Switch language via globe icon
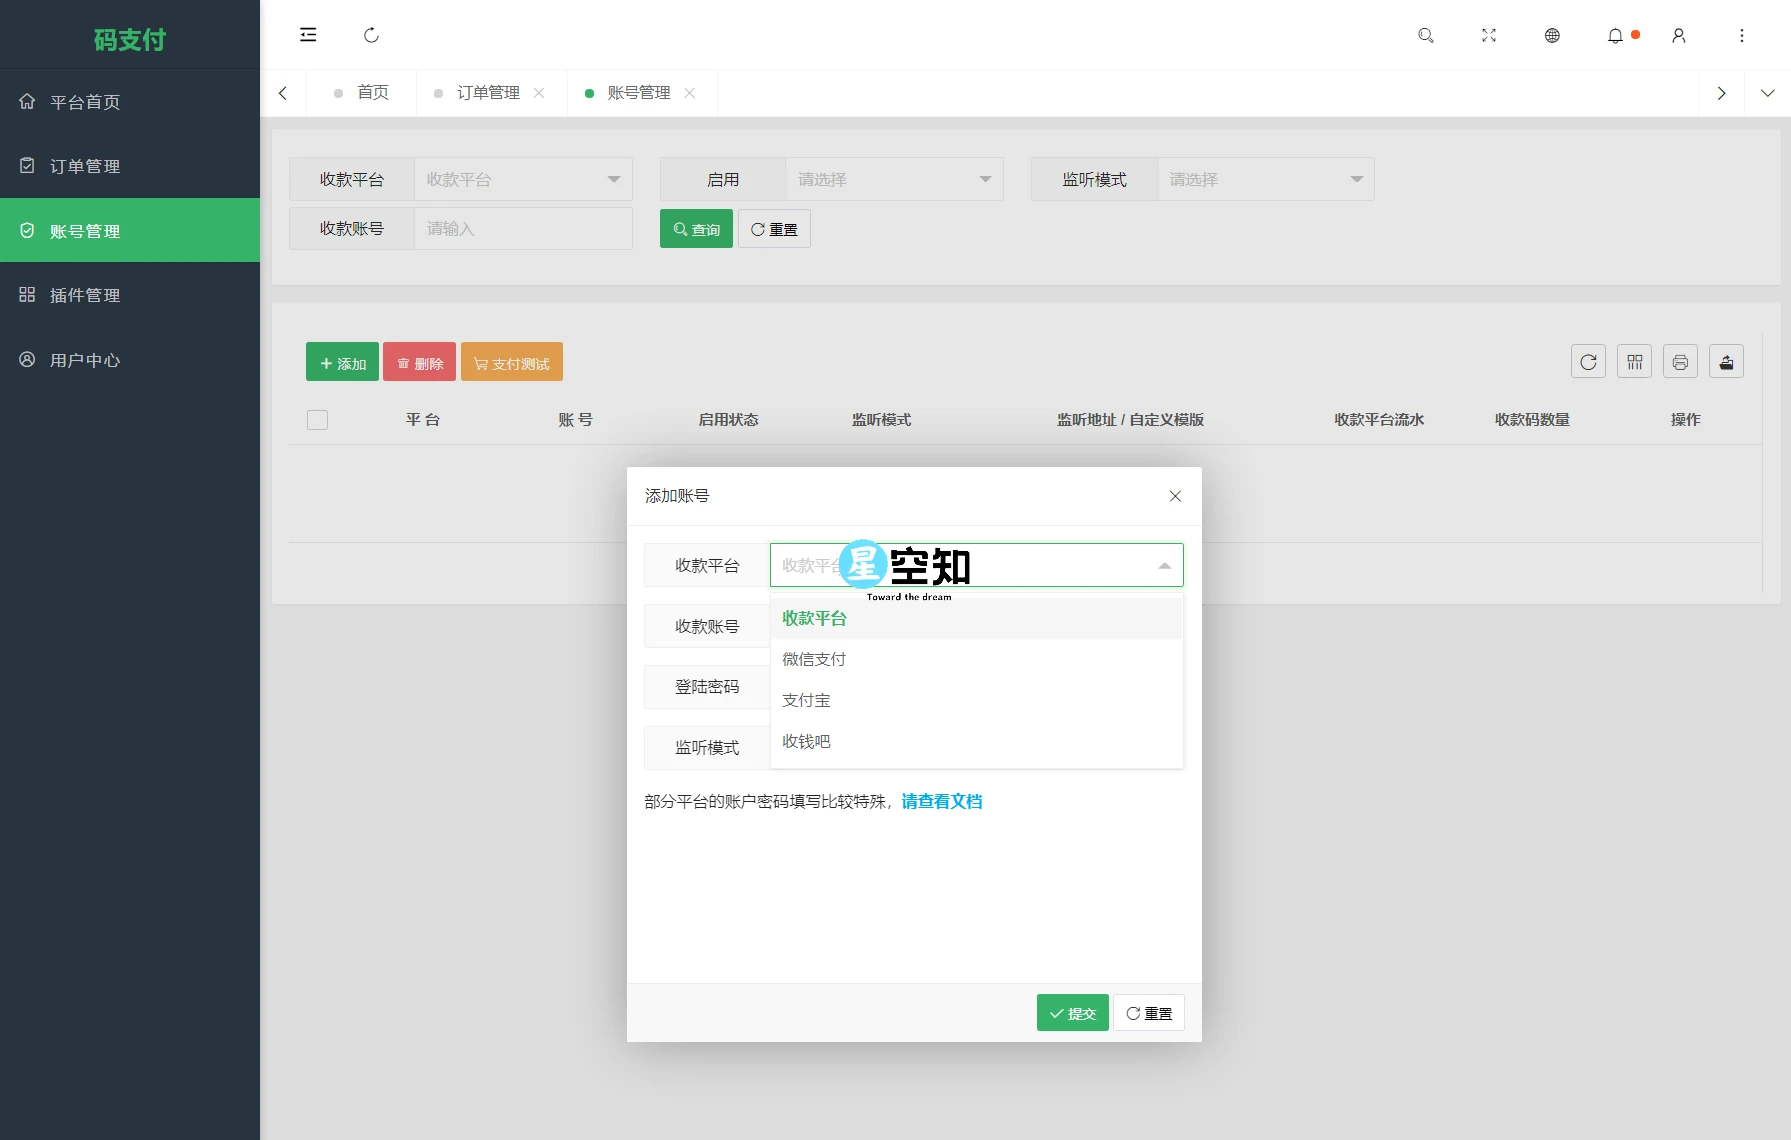Image resolution: width=1791 pixels, height=1140 pixels. click(1553, 35)
